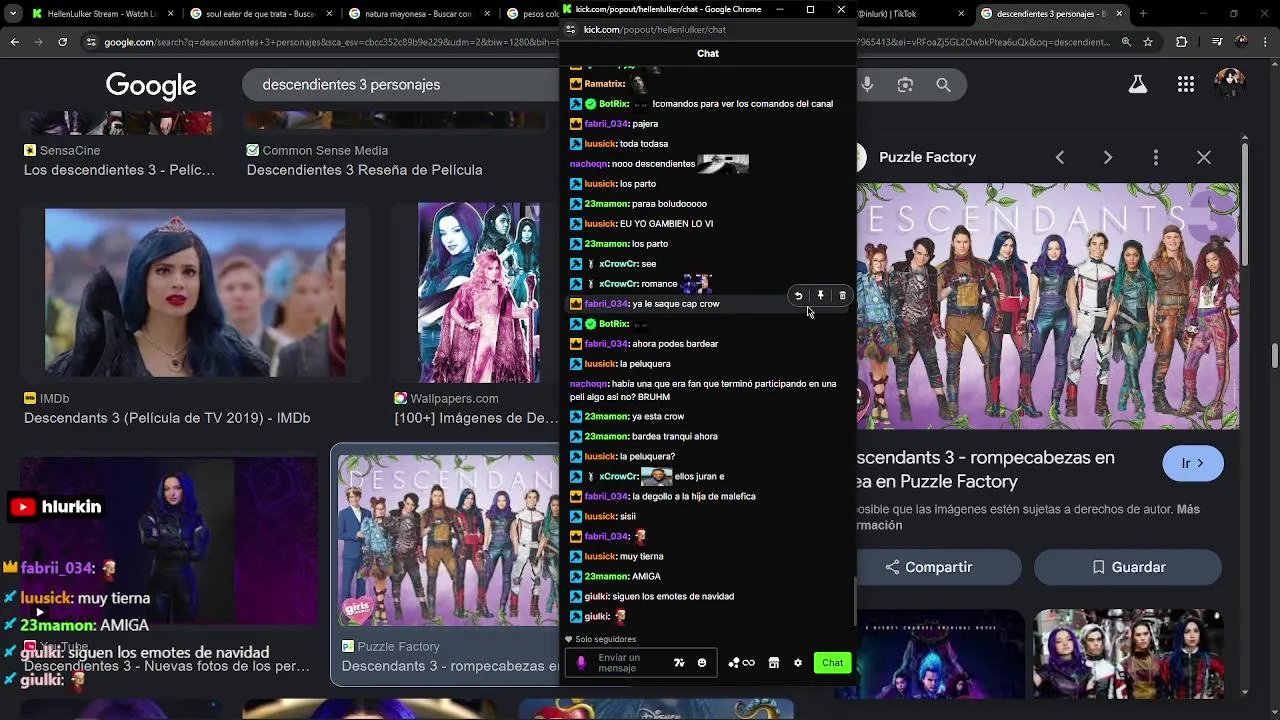Show previous image in the Puzzle Factory panel
Viewport: 1280px width, 720px height.
click(1060, 157)
